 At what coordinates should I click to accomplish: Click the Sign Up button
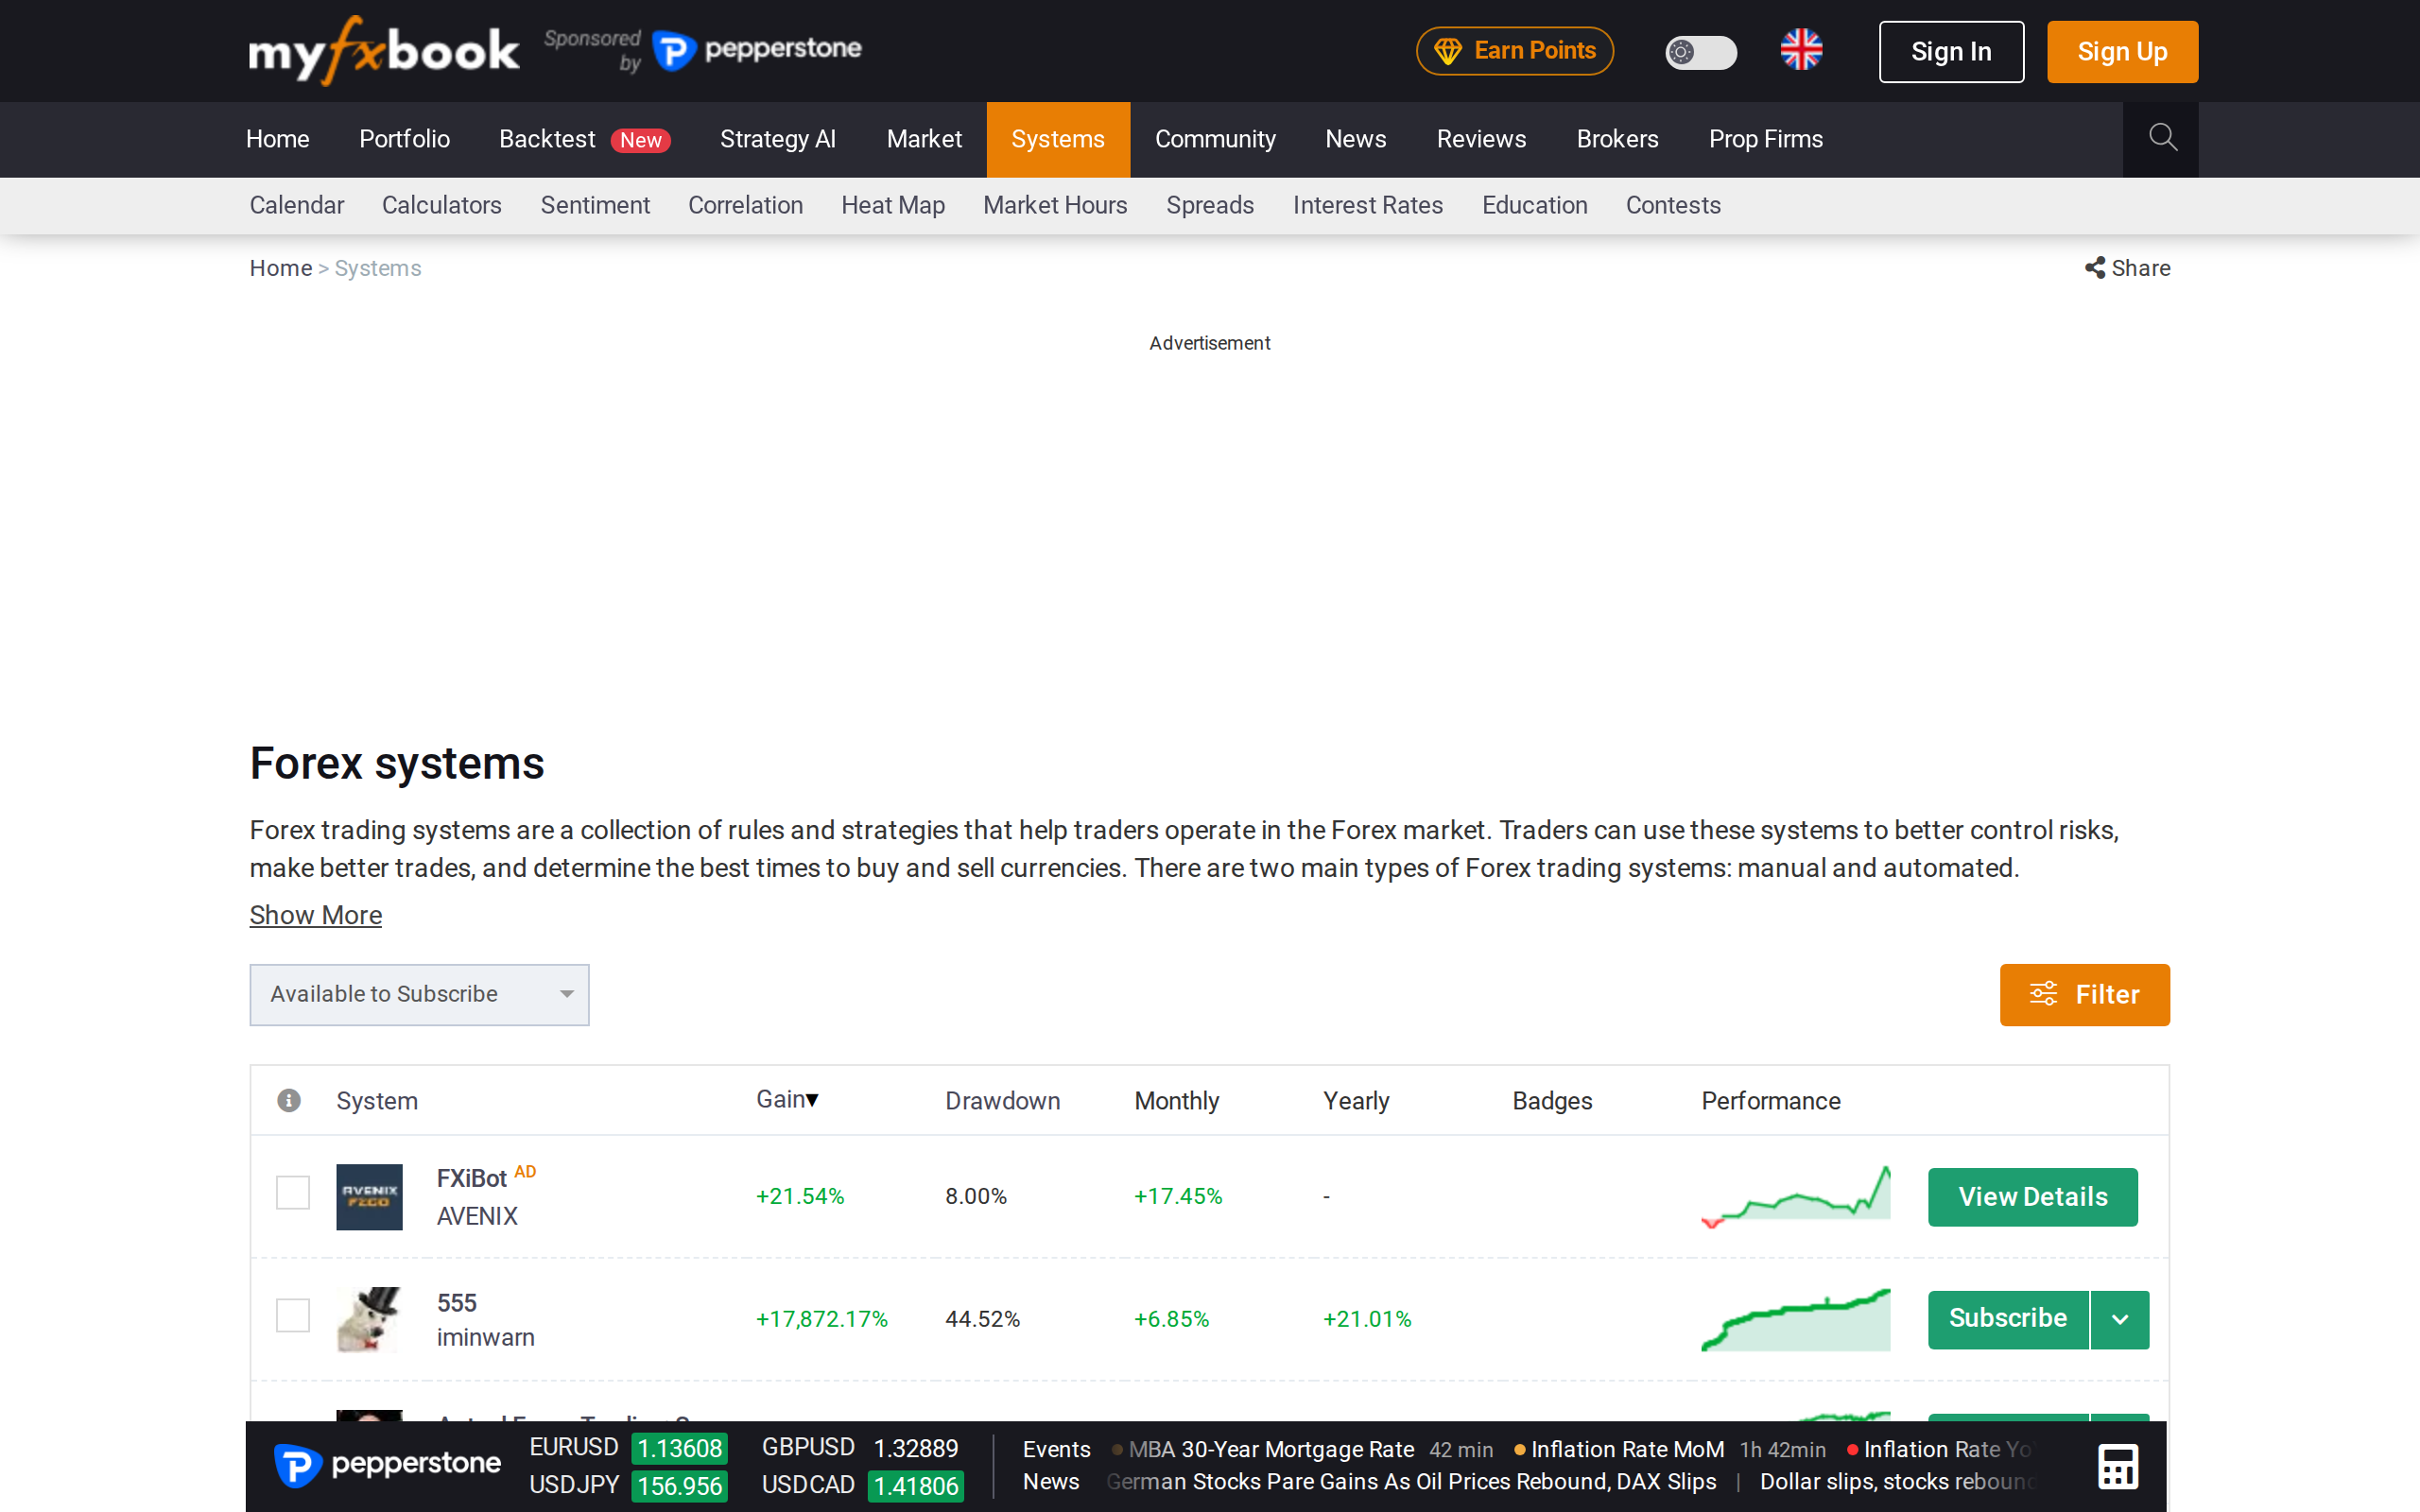click(2122, 52)
